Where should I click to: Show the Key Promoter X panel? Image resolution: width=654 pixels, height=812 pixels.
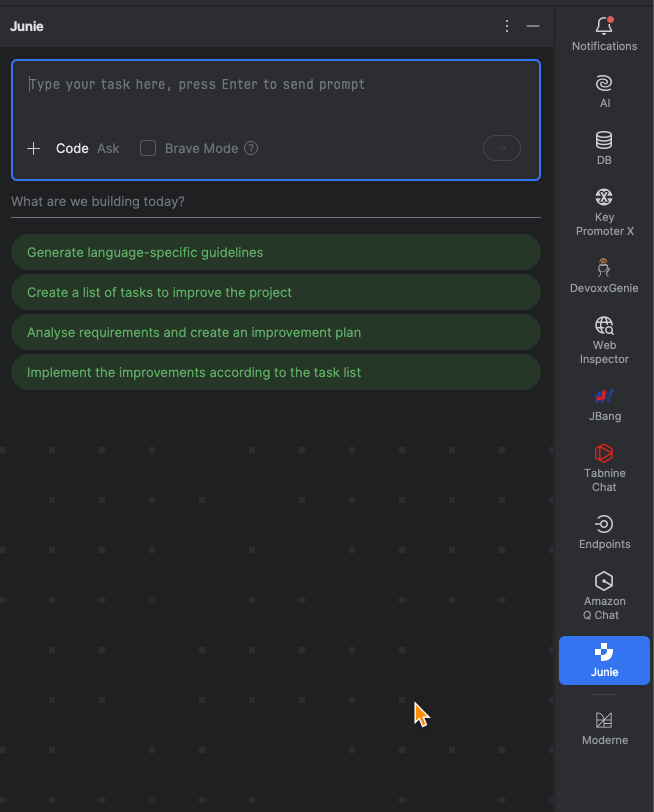[x=604, y=212]
